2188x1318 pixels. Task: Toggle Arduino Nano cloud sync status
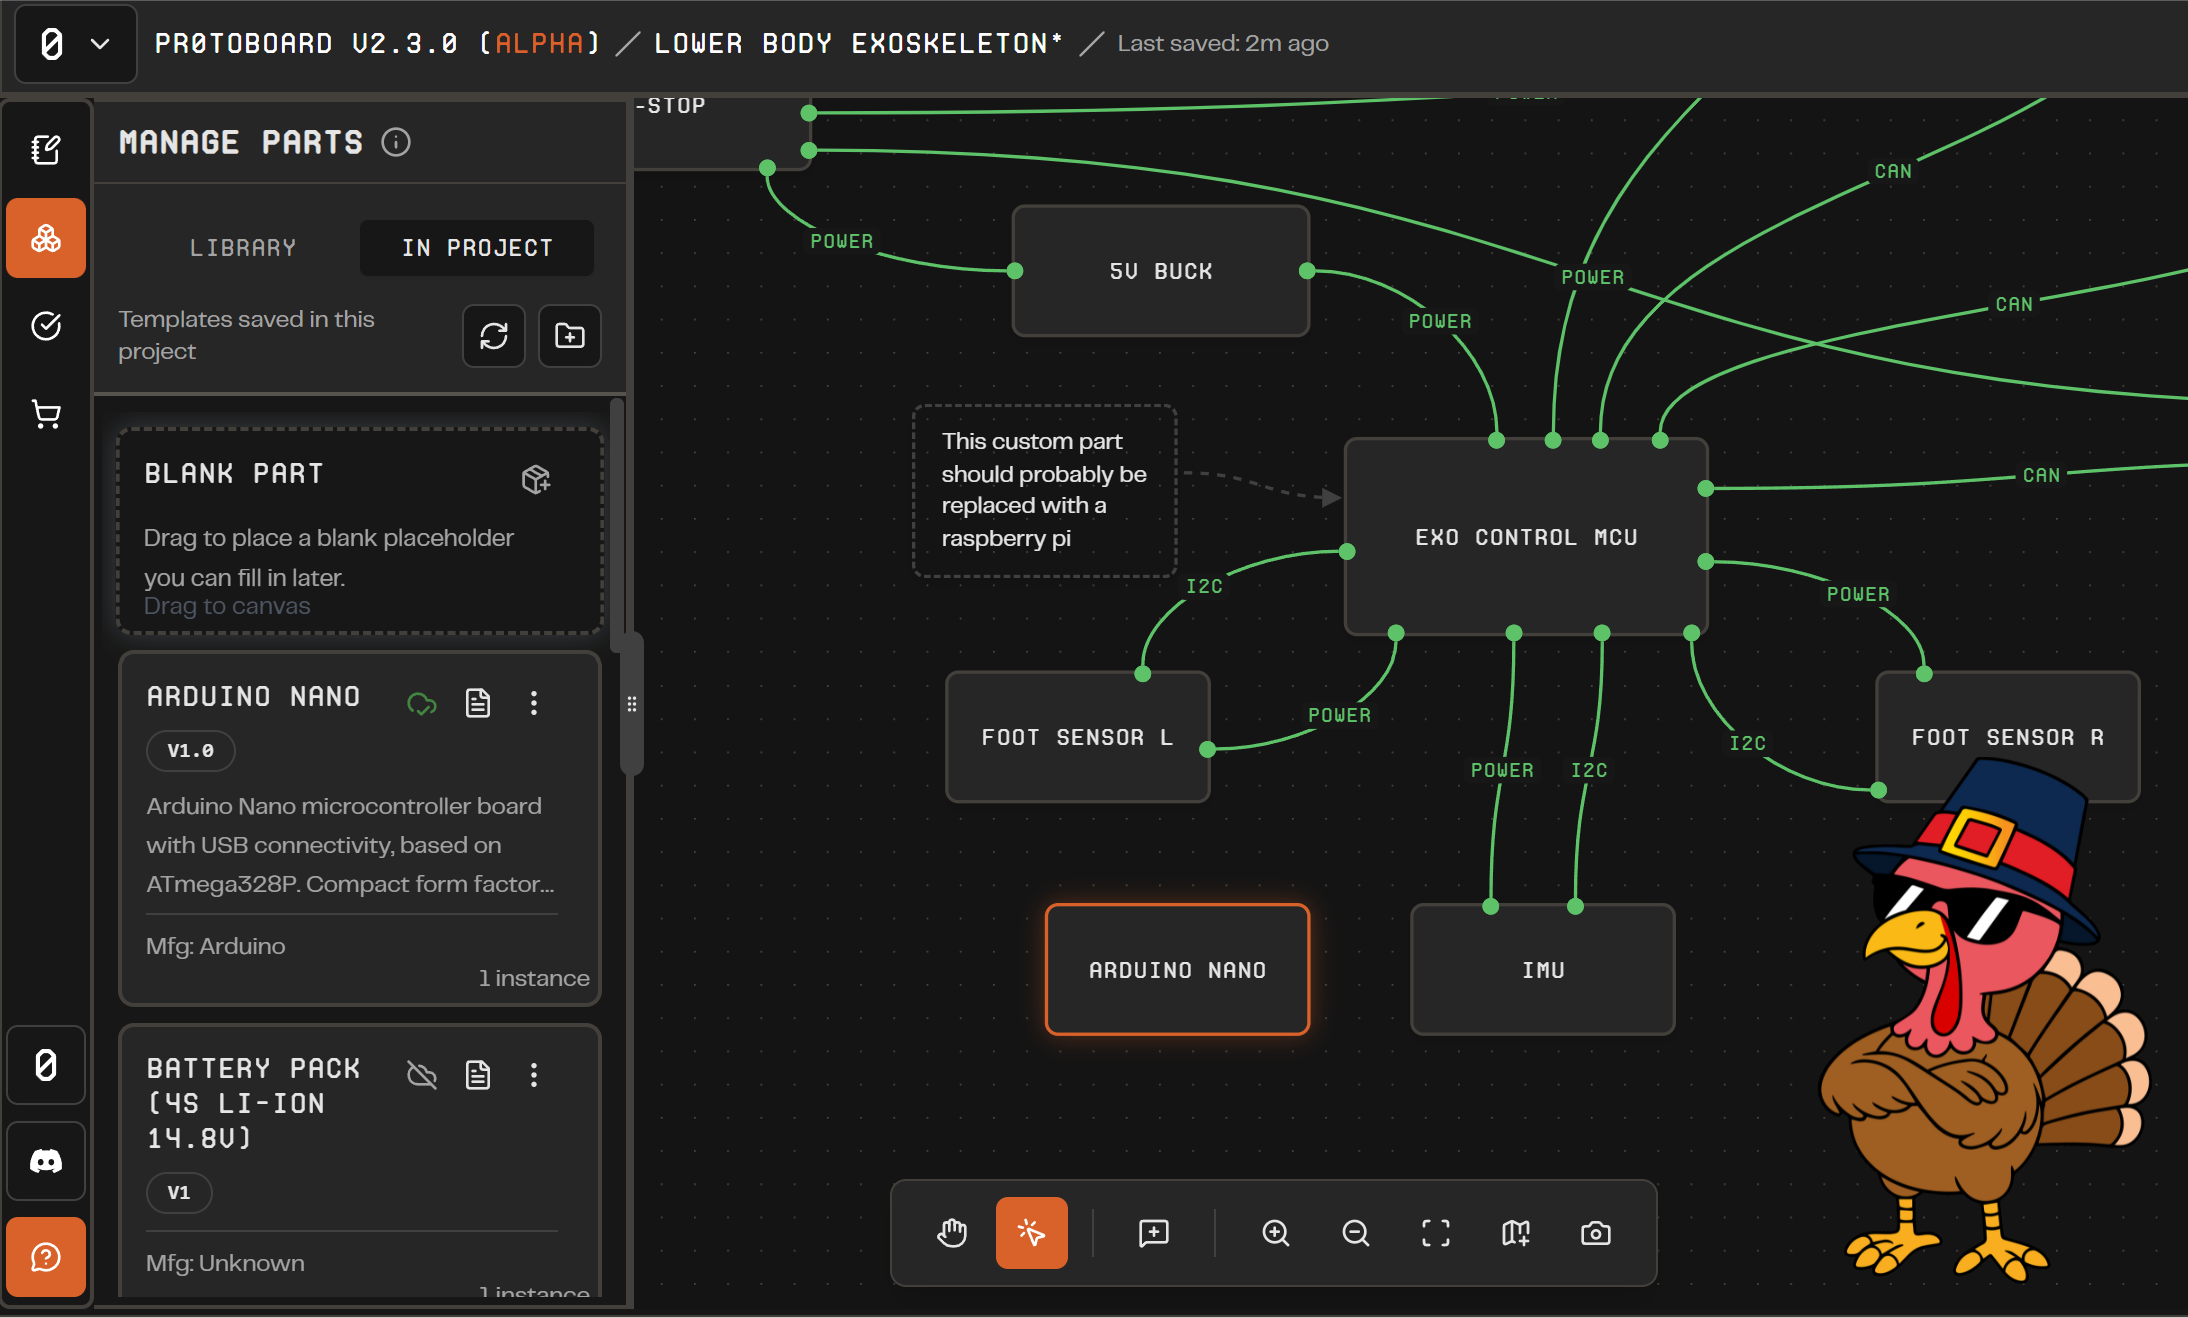click(422, 703)
